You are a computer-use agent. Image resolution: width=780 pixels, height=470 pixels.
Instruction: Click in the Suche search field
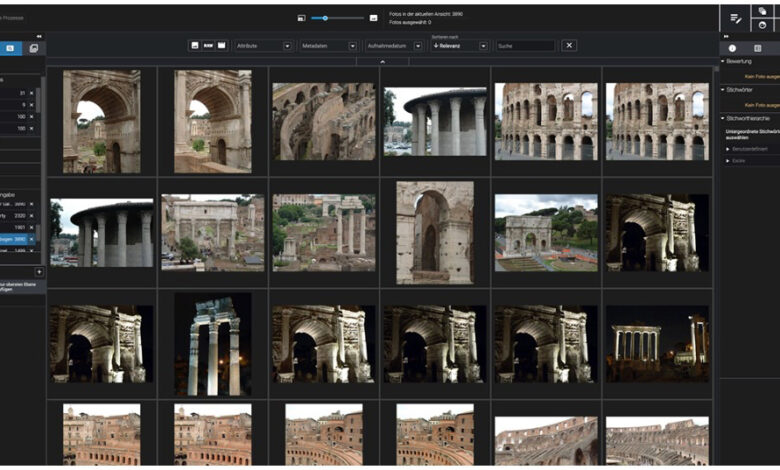click(x=525, y=46)
